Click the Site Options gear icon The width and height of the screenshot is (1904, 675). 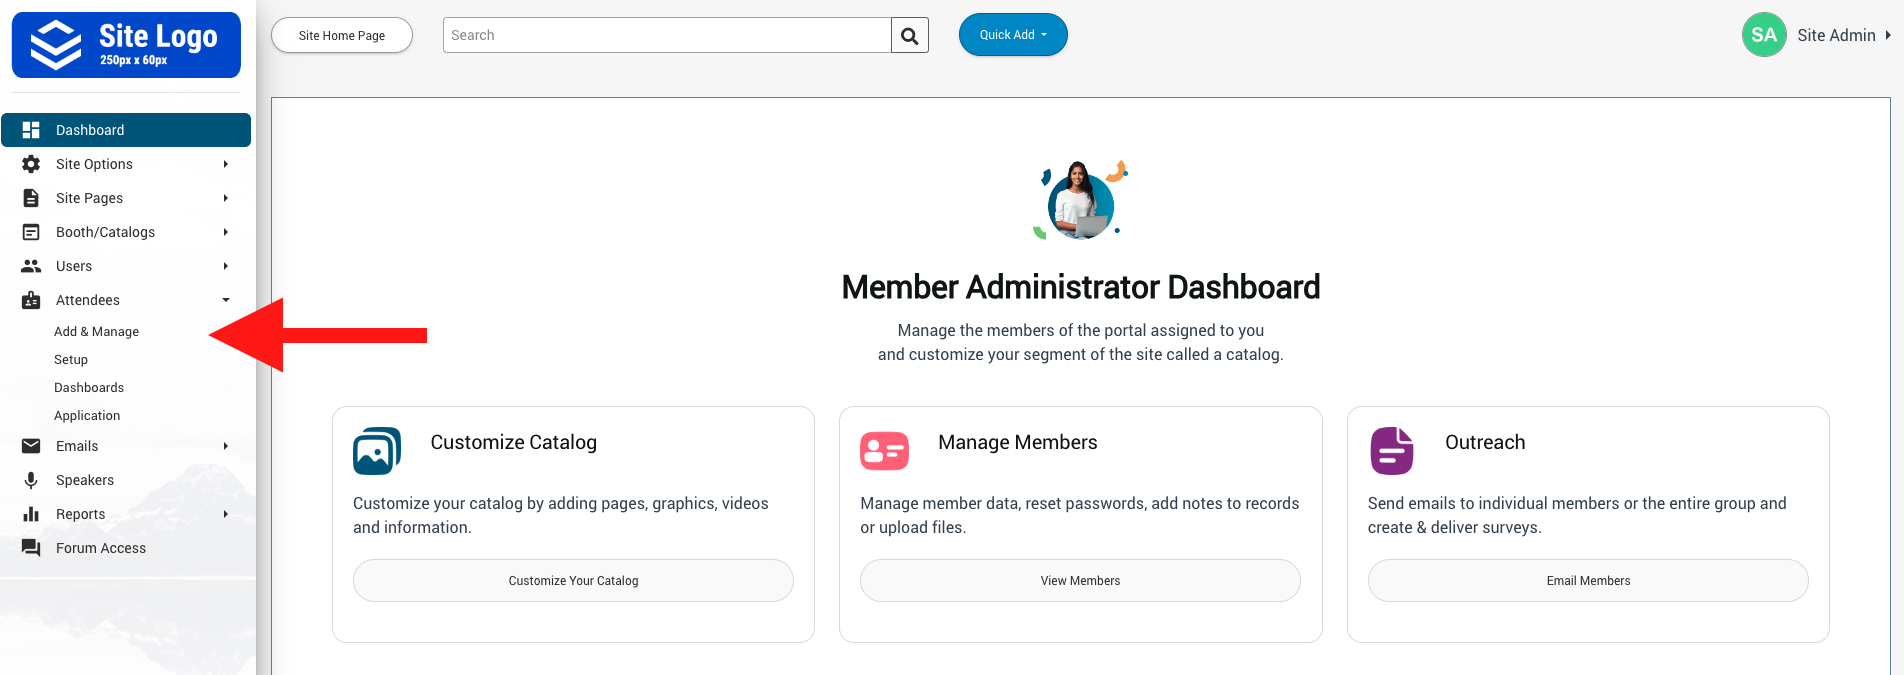31,164
